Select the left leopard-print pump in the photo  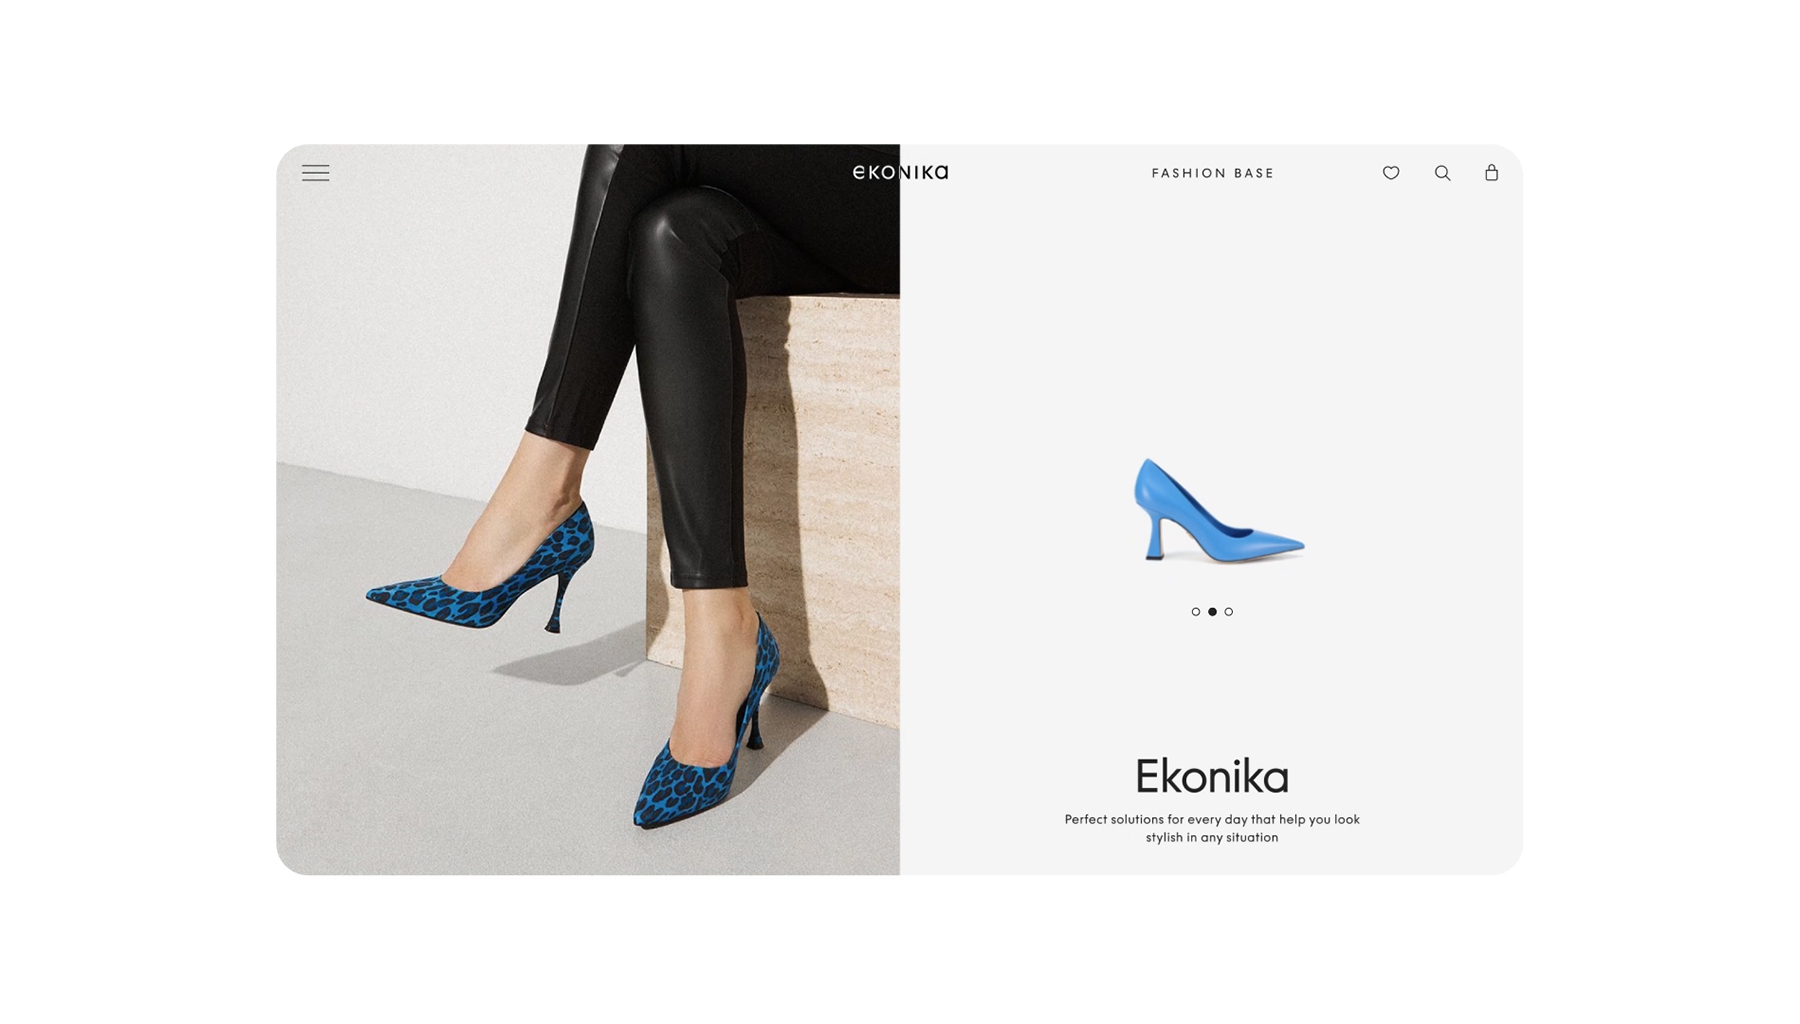pyautogui.click(x=485, y=575)
